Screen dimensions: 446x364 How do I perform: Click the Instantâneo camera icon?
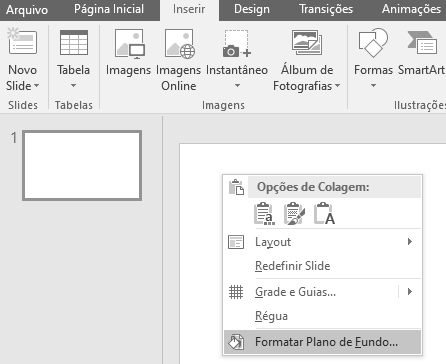coord(237,44)
